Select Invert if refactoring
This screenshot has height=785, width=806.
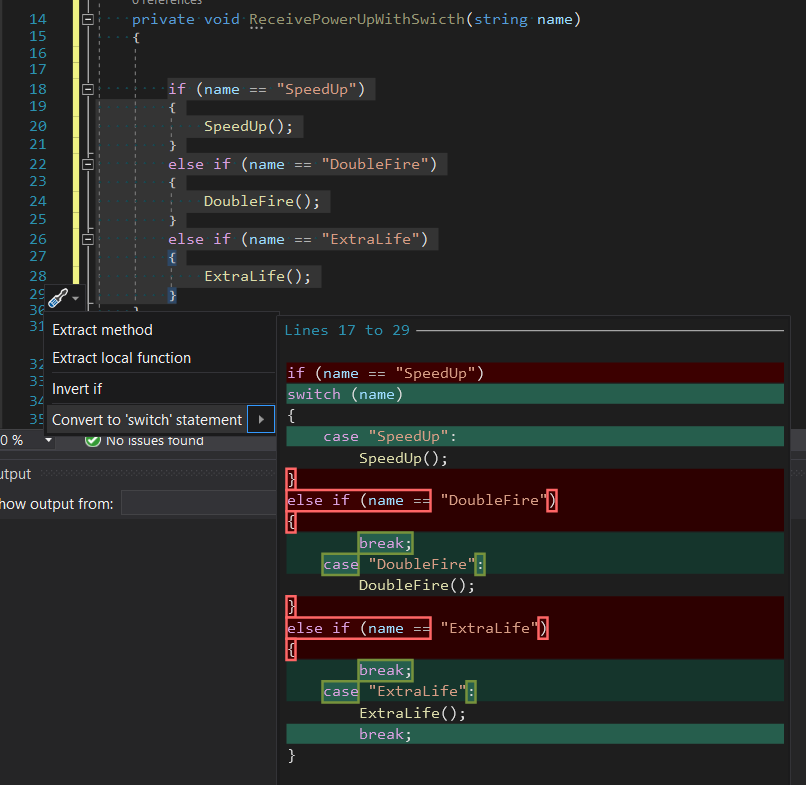[77, 389]
